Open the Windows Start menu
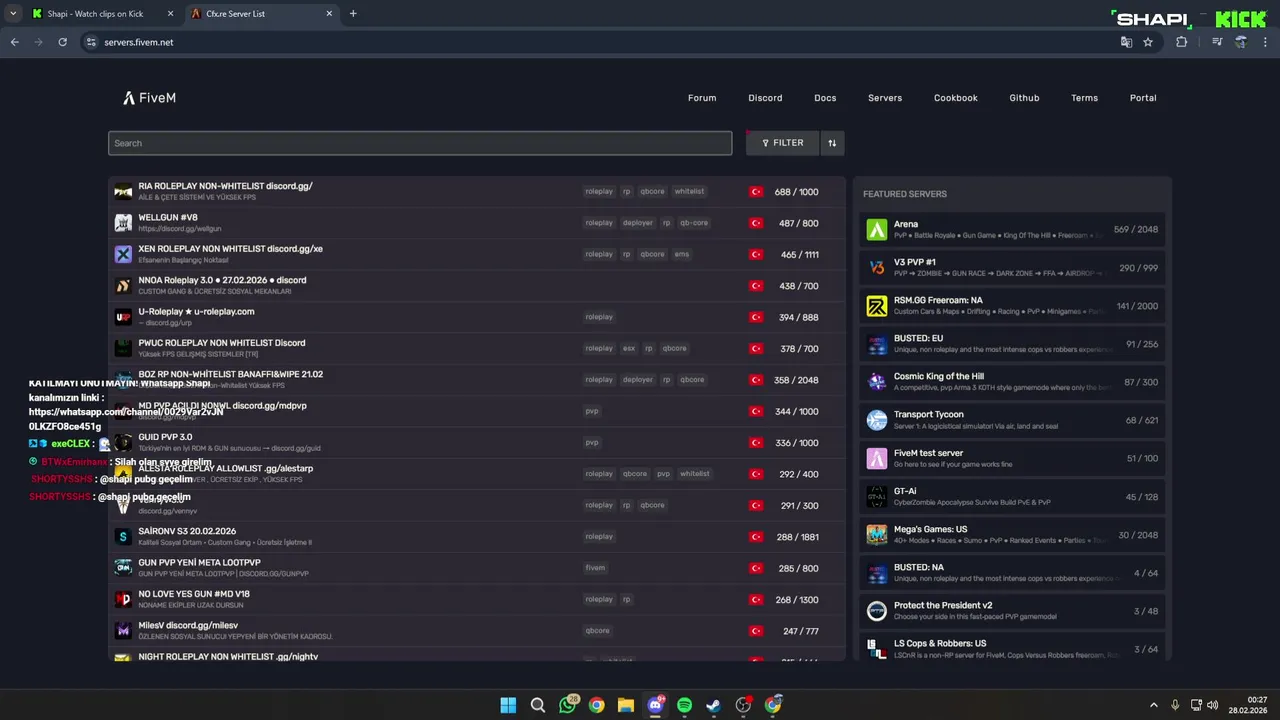The width and height of the screenshot is (1280, 720). [508, 705]
